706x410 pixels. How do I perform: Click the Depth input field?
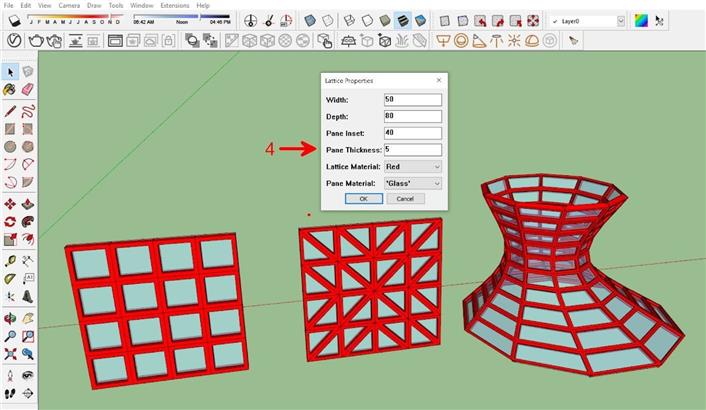point(413,116)
